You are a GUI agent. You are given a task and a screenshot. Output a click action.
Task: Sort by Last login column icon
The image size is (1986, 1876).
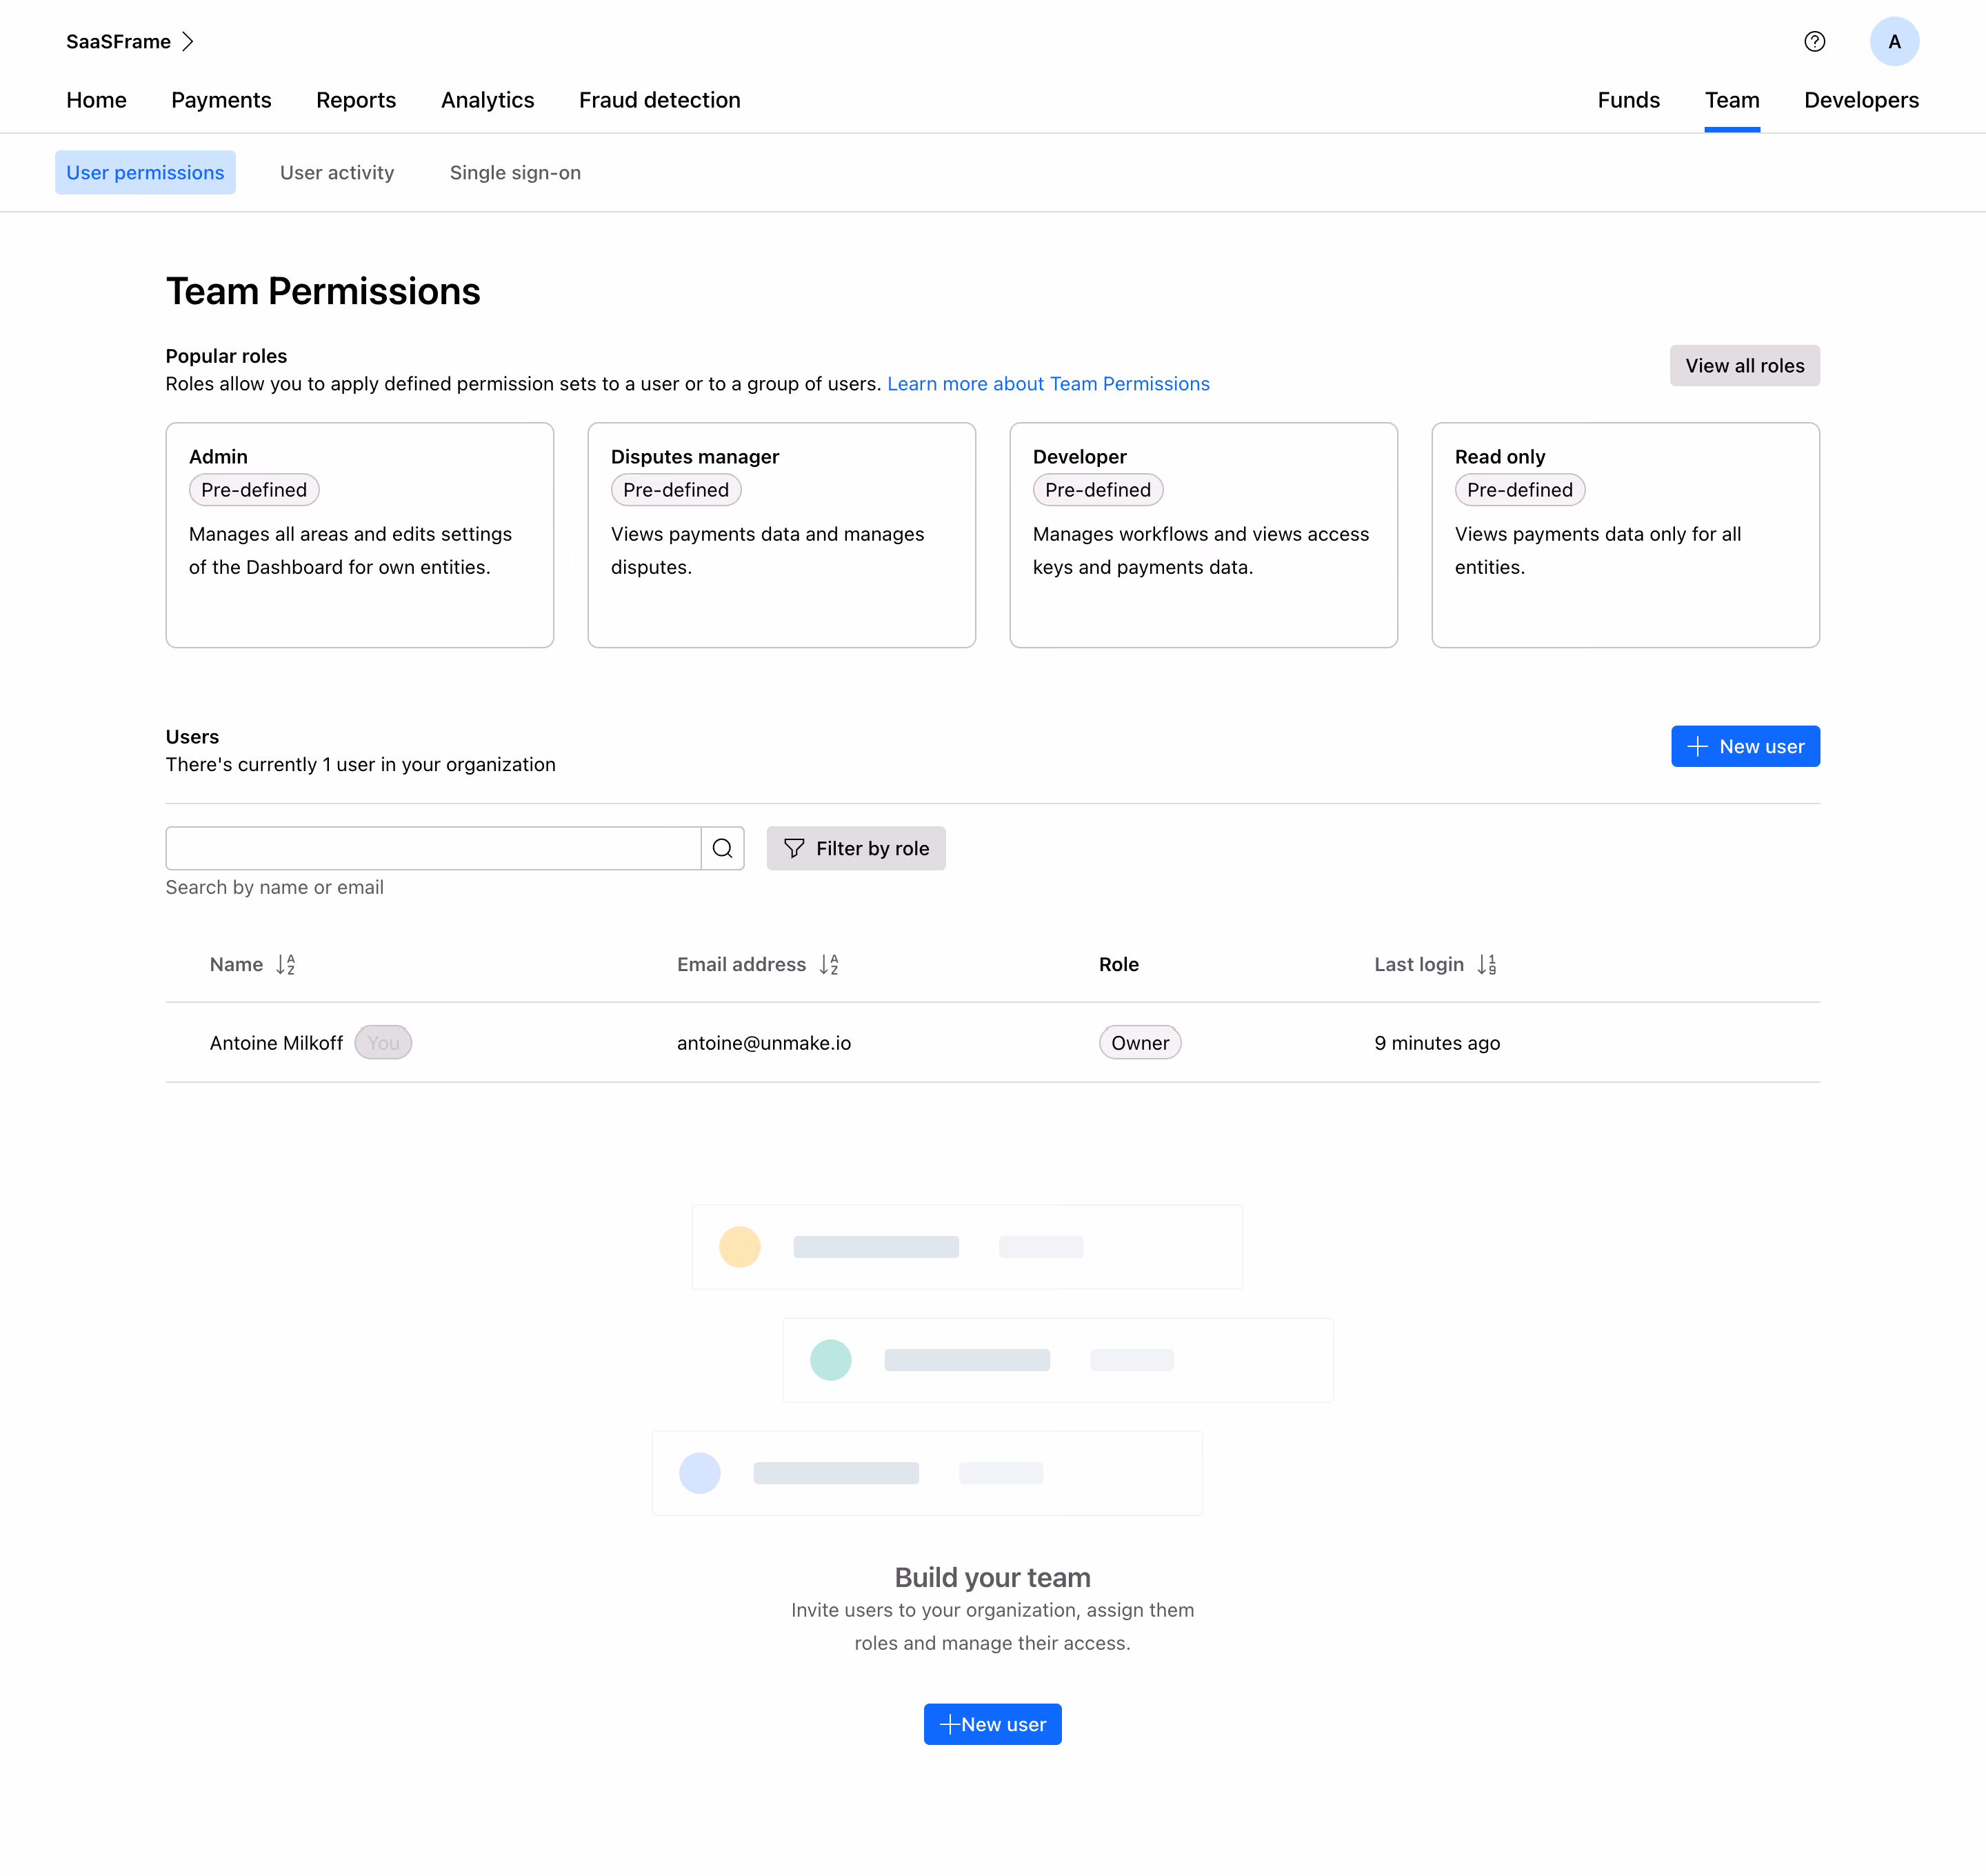(x=1487, y=964)
